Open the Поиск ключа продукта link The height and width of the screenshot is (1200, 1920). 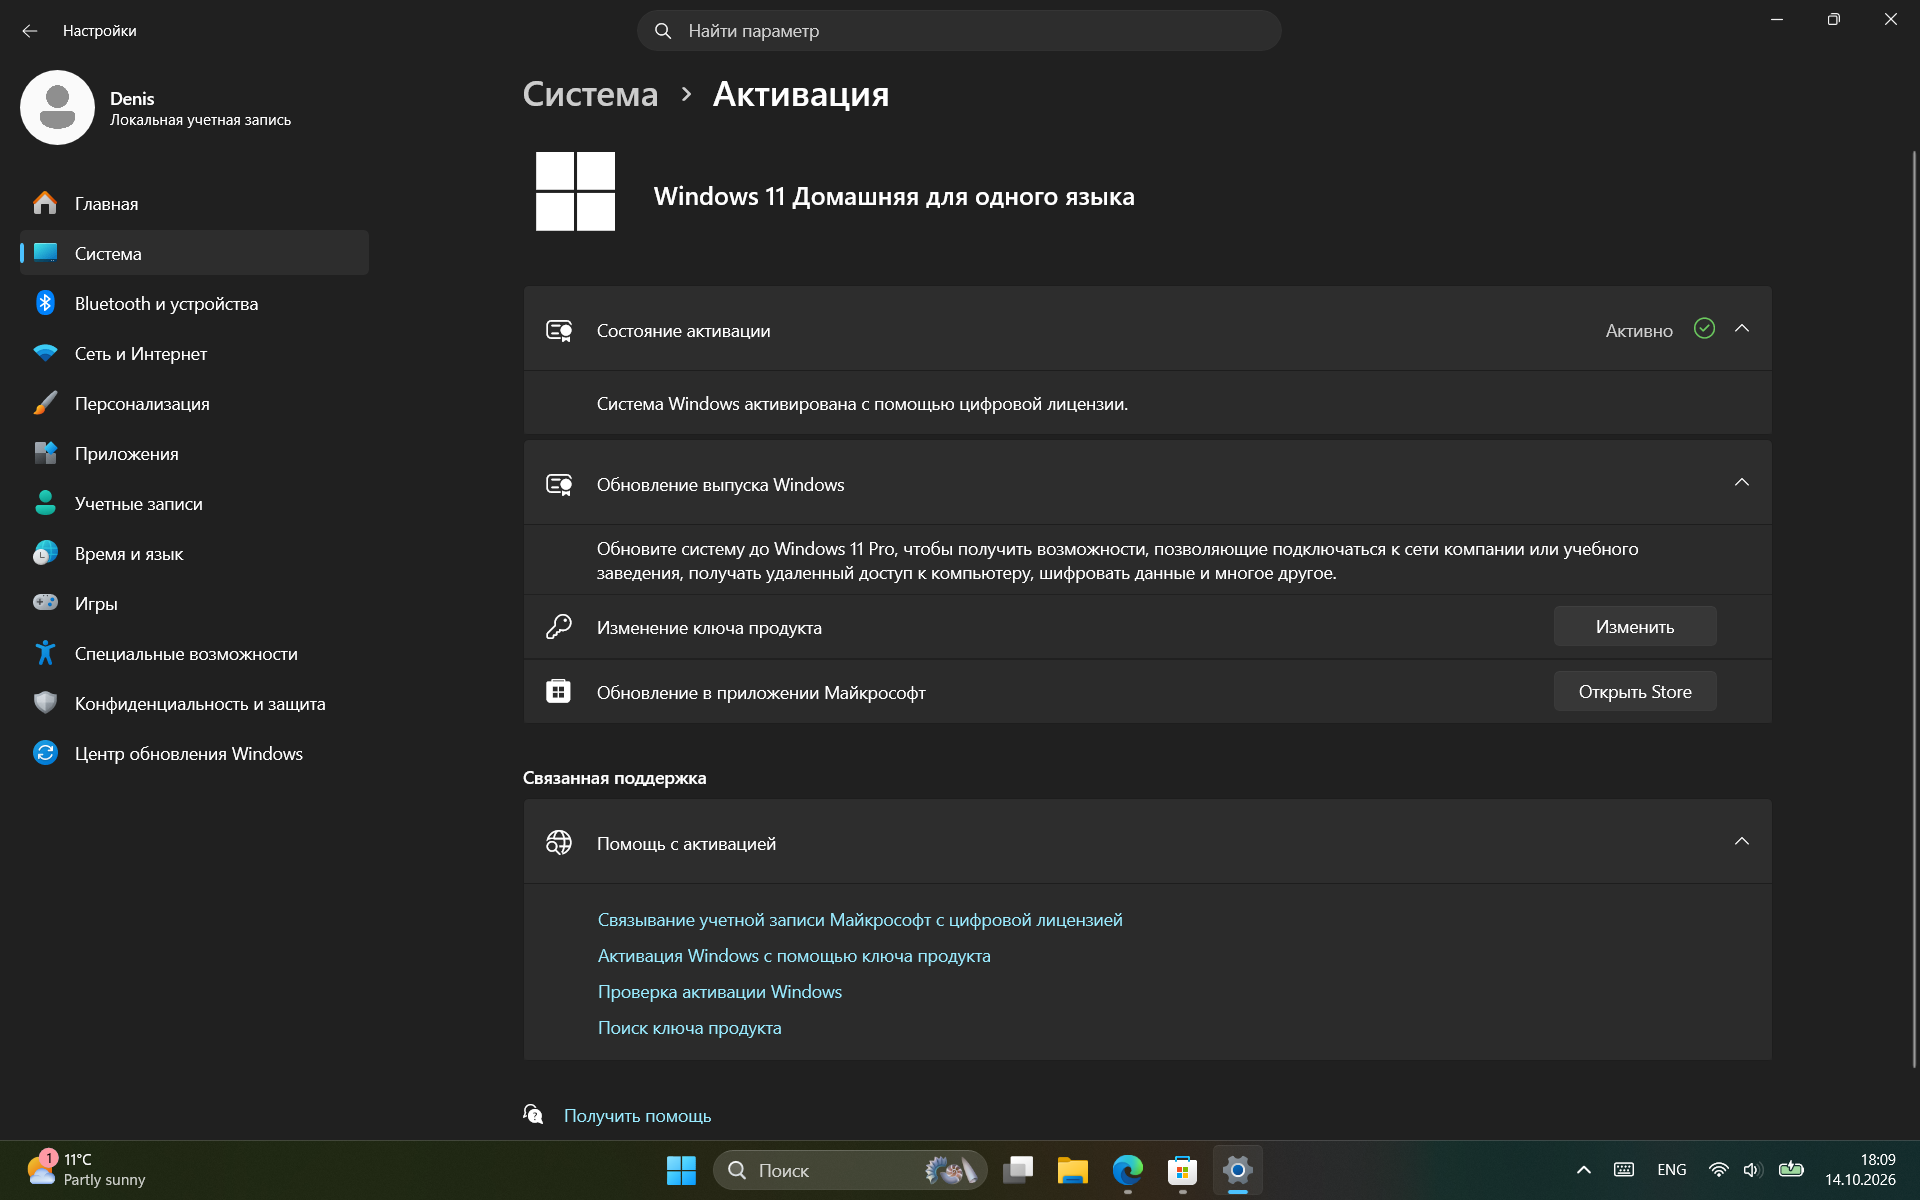click(690, 1028)
